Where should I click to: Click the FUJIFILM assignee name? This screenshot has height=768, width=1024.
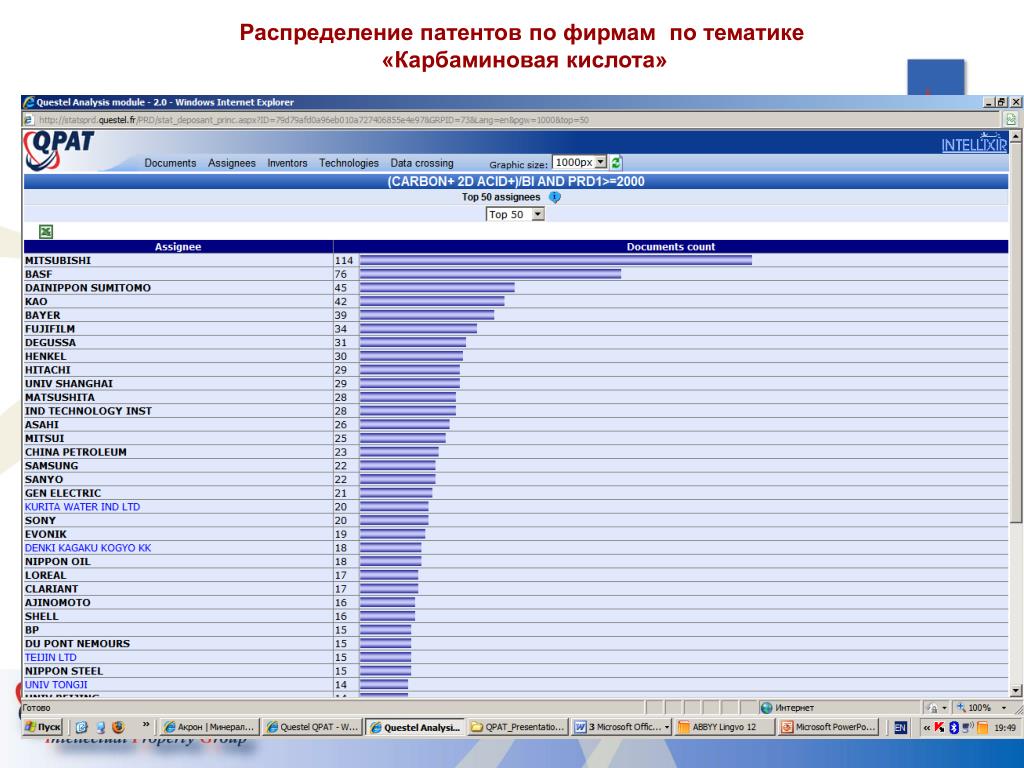[50, 329]
